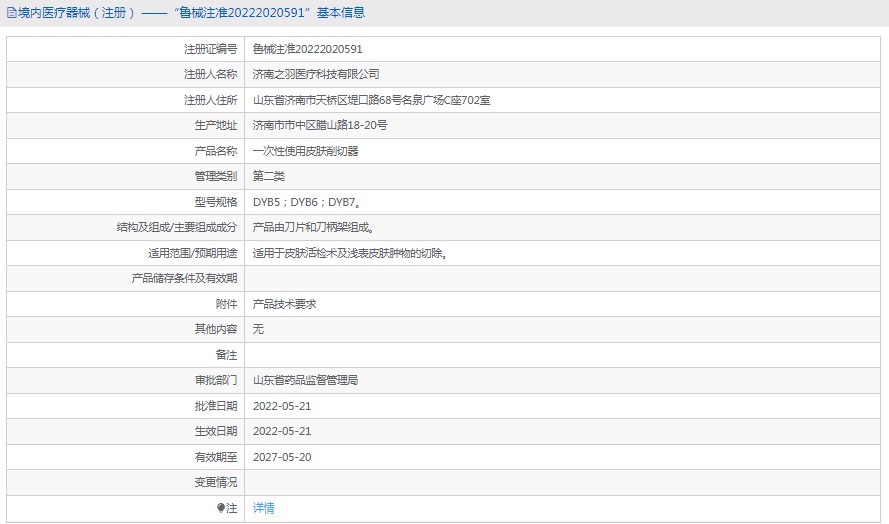Click the 生产地址 label

pyautogui.click(x=215, y=125)
